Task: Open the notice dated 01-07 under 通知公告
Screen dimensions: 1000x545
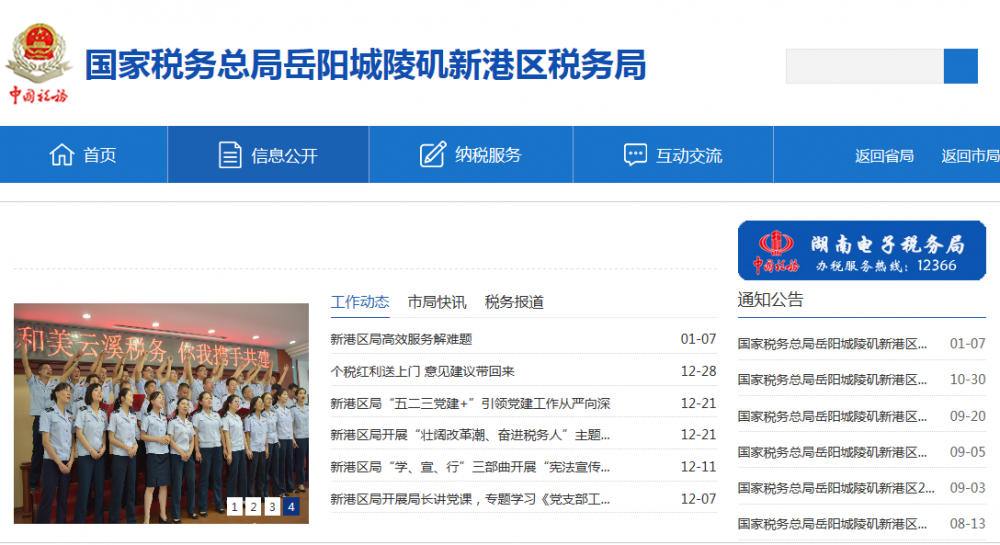Action: tap(832, 344)
